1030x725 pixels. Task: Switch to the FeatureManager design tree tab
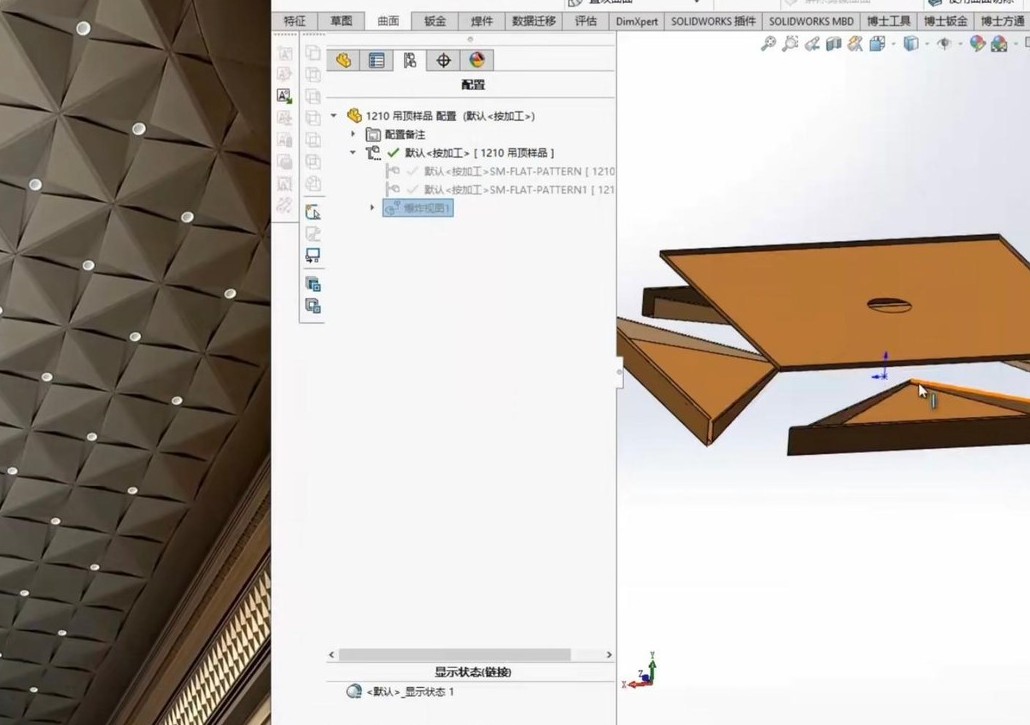(343, 60)
